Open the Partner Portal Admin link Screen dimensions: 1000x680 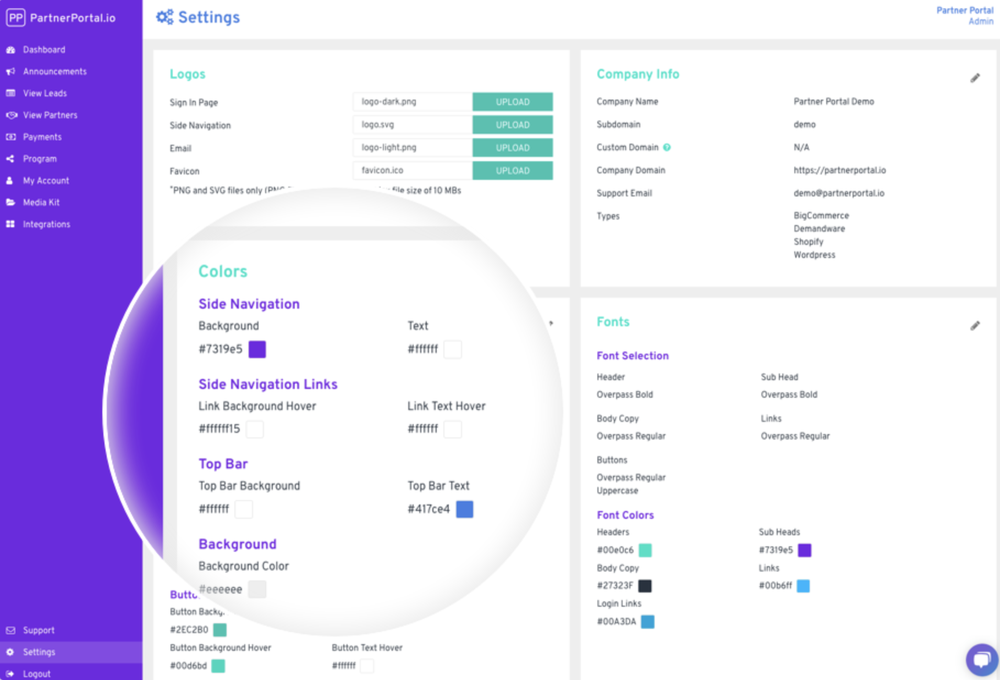(965, 15)
